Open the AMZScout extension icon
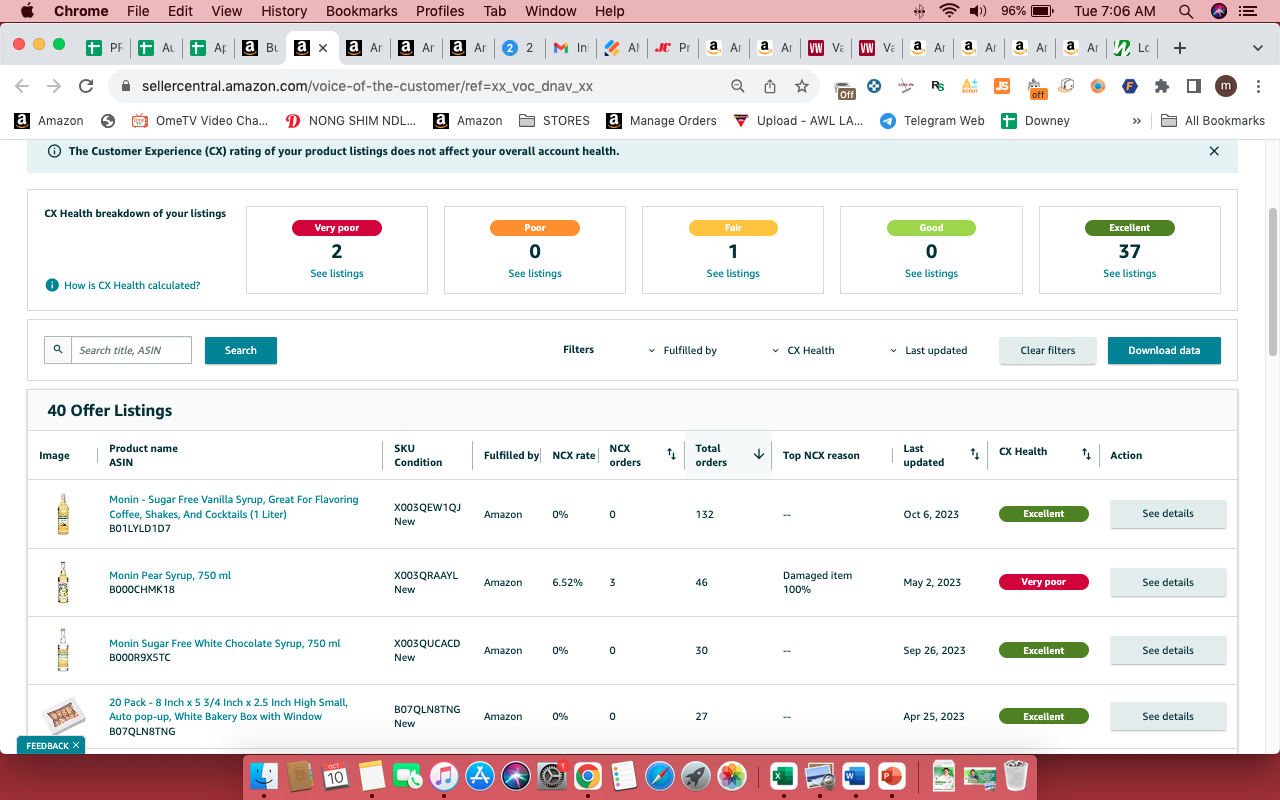Viewport: 1280px width, 800px height. pos(969,86)
